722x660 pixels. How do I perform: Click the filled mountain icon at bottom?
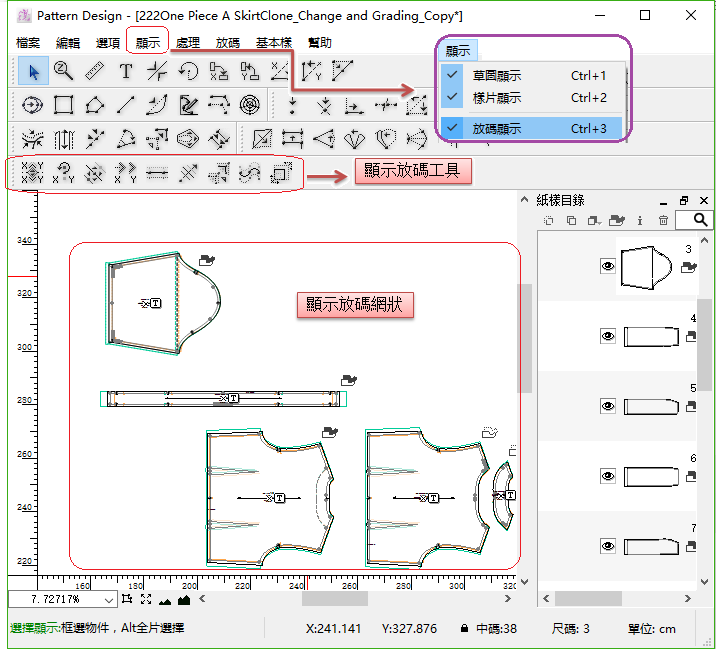184,599
